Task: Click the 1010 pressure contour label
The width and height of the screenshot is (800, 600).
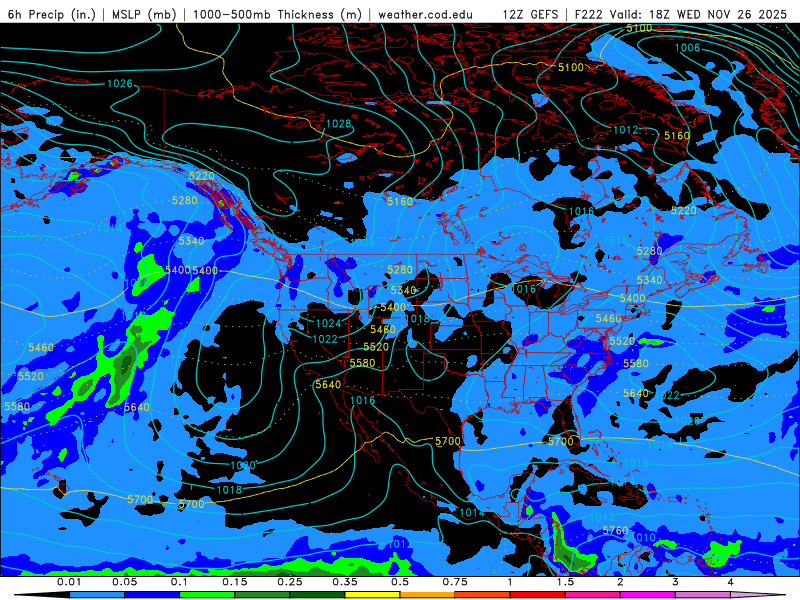Action: 643,538
